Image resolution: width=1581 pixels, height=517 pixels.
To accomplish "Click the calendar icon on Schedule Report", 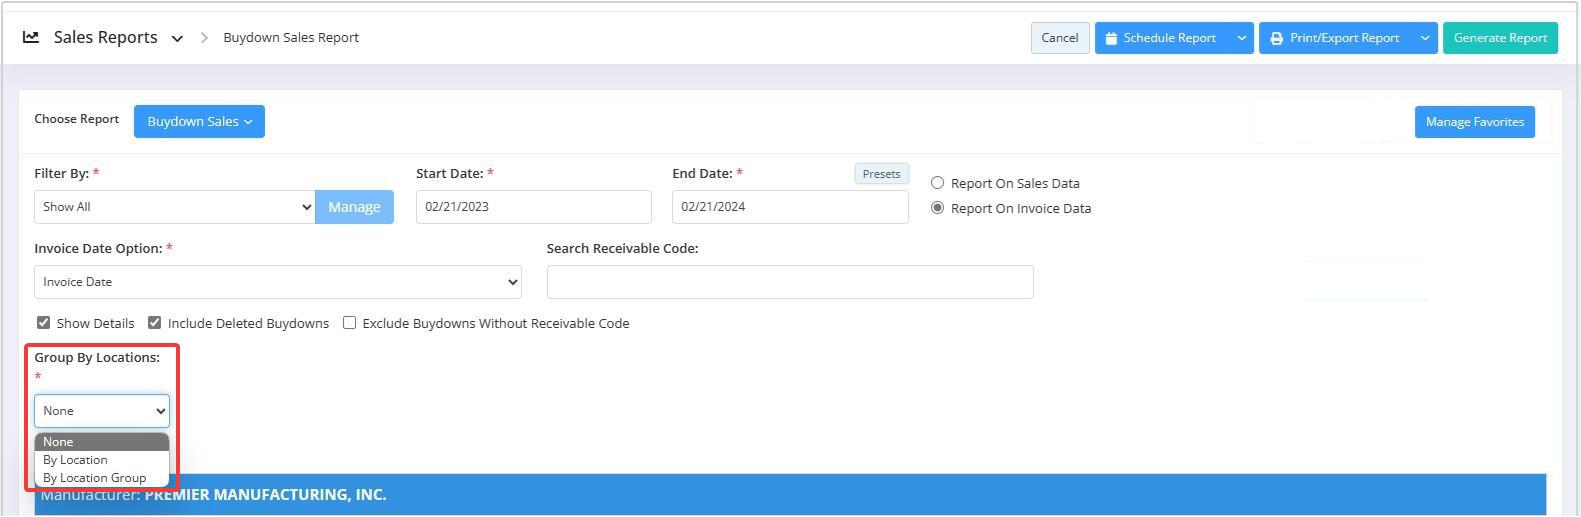I will coord(1111,38).
